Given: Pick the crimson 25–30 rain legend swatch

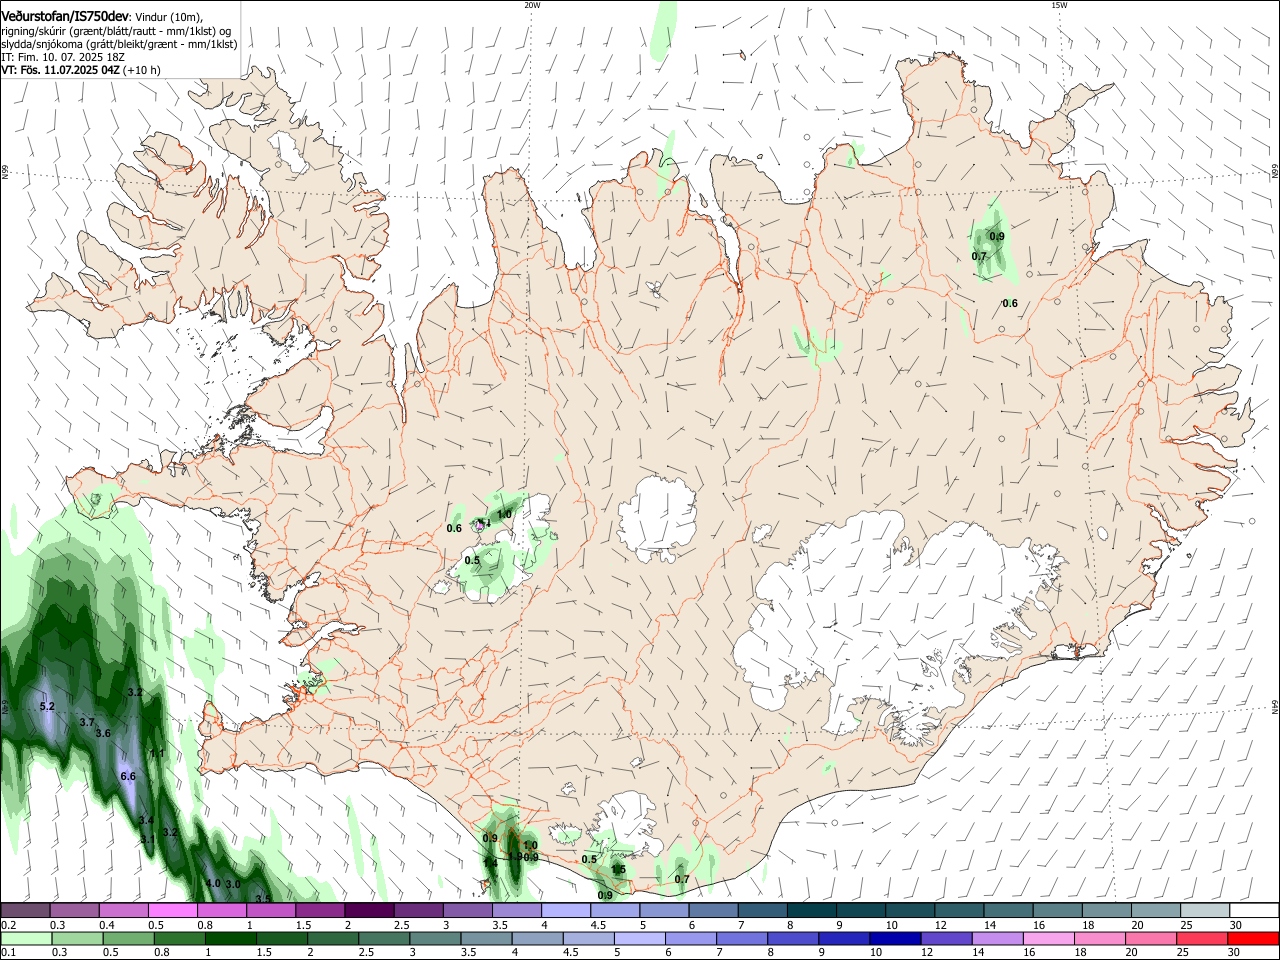Looking at the screenshot, I should 1202,938.
